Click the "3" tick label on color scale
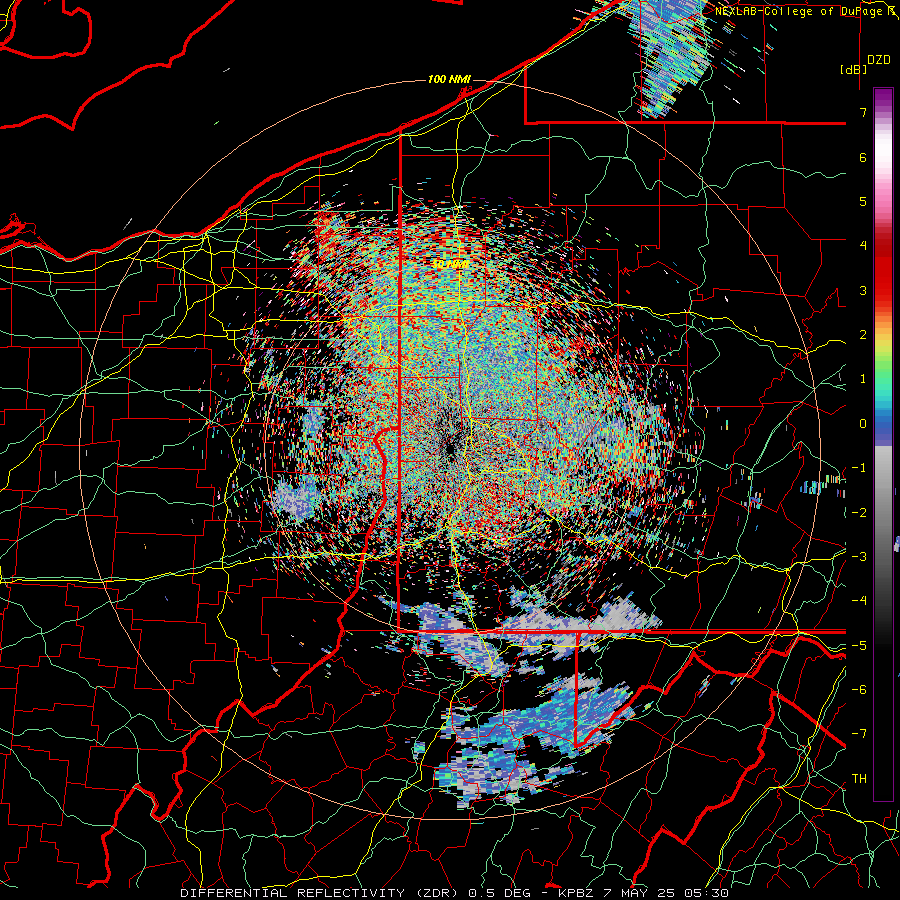The width and height of the screenshot is (900, 900). [863, 290]
